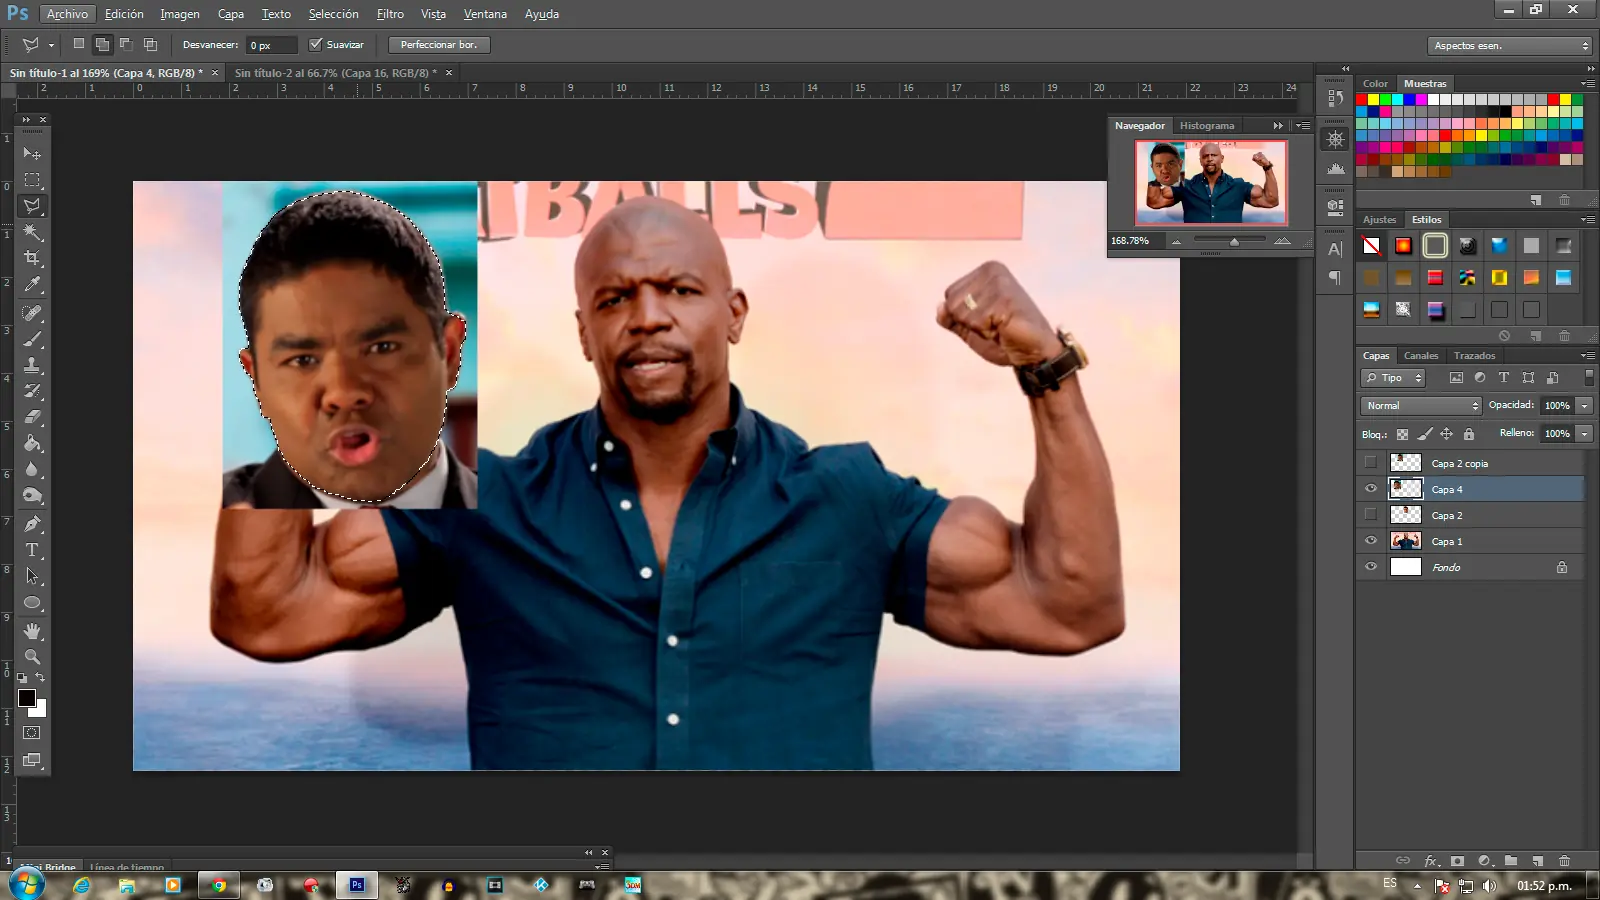The width and height of the screenshot is (1600, 900).
Task: Open the collapsed History panel icon
Action: (x=1335, y=98)
